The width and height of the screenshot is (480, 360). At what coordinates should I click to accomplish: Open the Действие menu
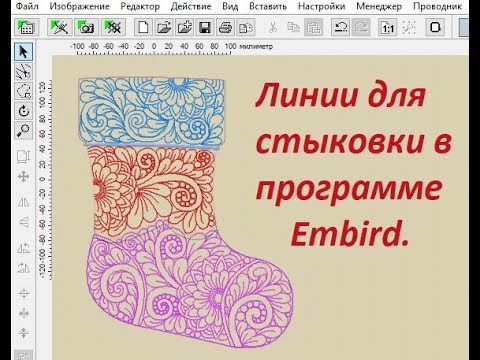click(191, 6)
